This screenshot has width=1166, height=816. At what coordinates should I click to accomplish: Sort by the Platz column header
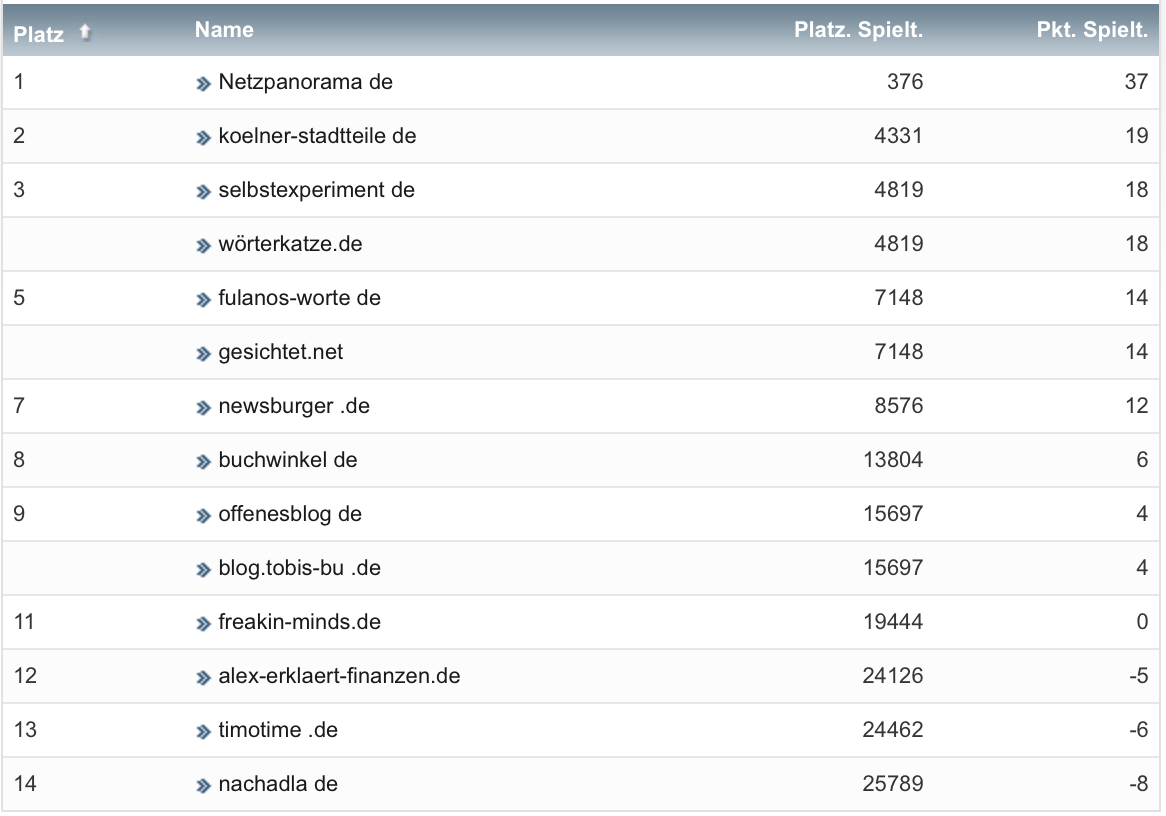click(x=39, y=34)
